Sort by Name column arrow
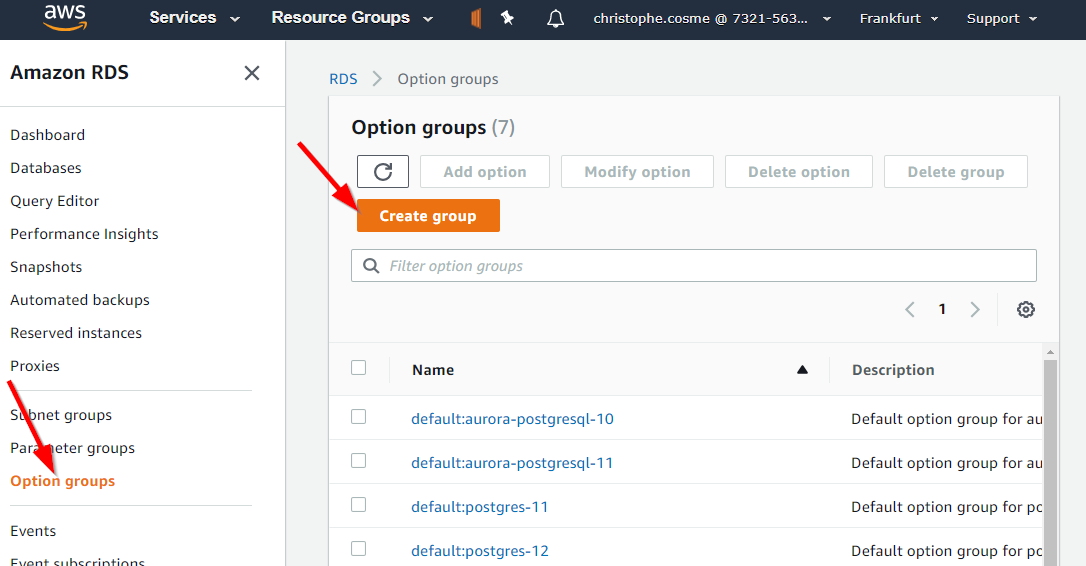Image resolution: width=1086 pixels, height=566 pixels. tap(802, 370)
